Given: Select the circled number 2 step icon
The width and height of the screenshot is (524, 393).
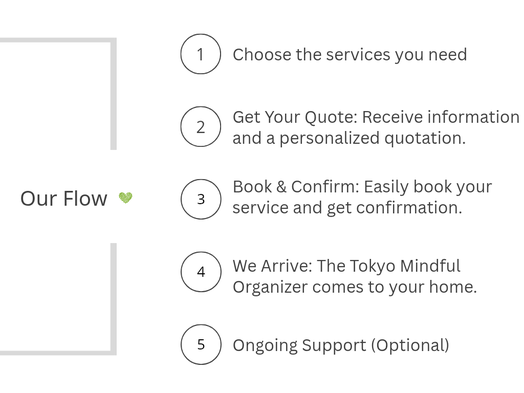Looking at the screenshot, I should [x=201, y=126].
